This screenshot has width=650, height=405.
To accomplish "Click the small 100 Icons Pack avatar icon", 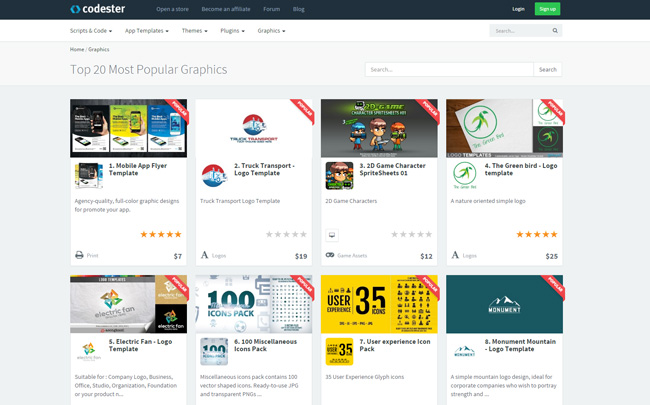I will 214,352.
